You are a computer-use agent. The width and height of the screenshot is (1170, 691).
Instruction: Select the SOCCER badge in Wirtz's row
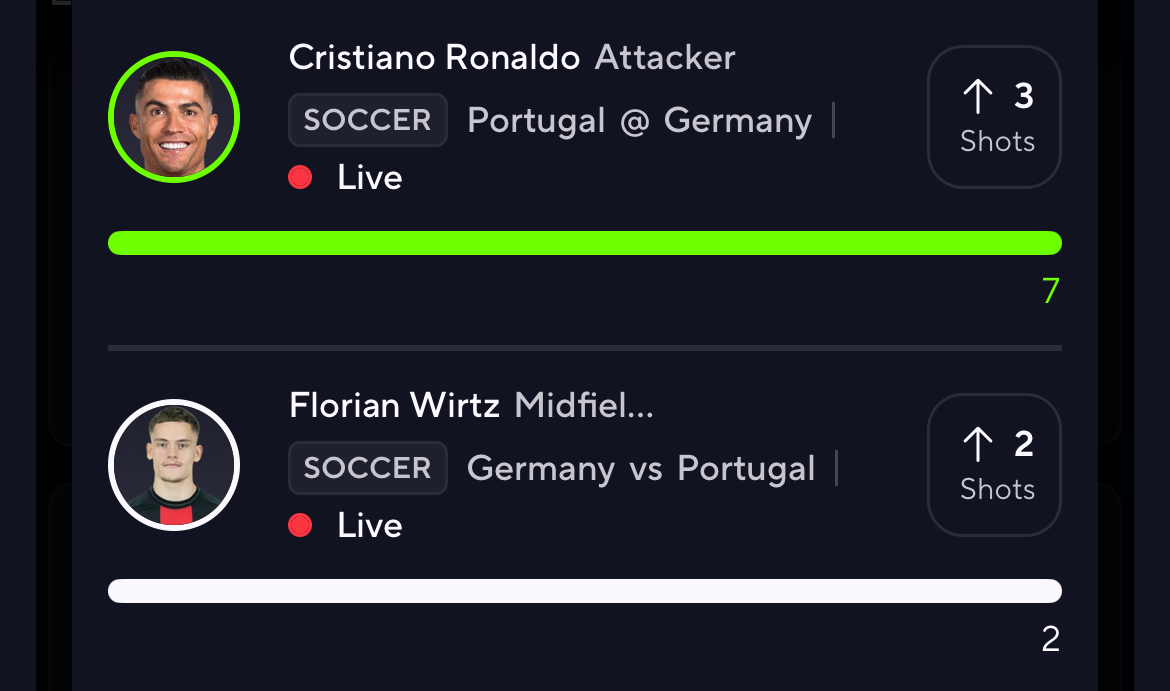point(367,468)
